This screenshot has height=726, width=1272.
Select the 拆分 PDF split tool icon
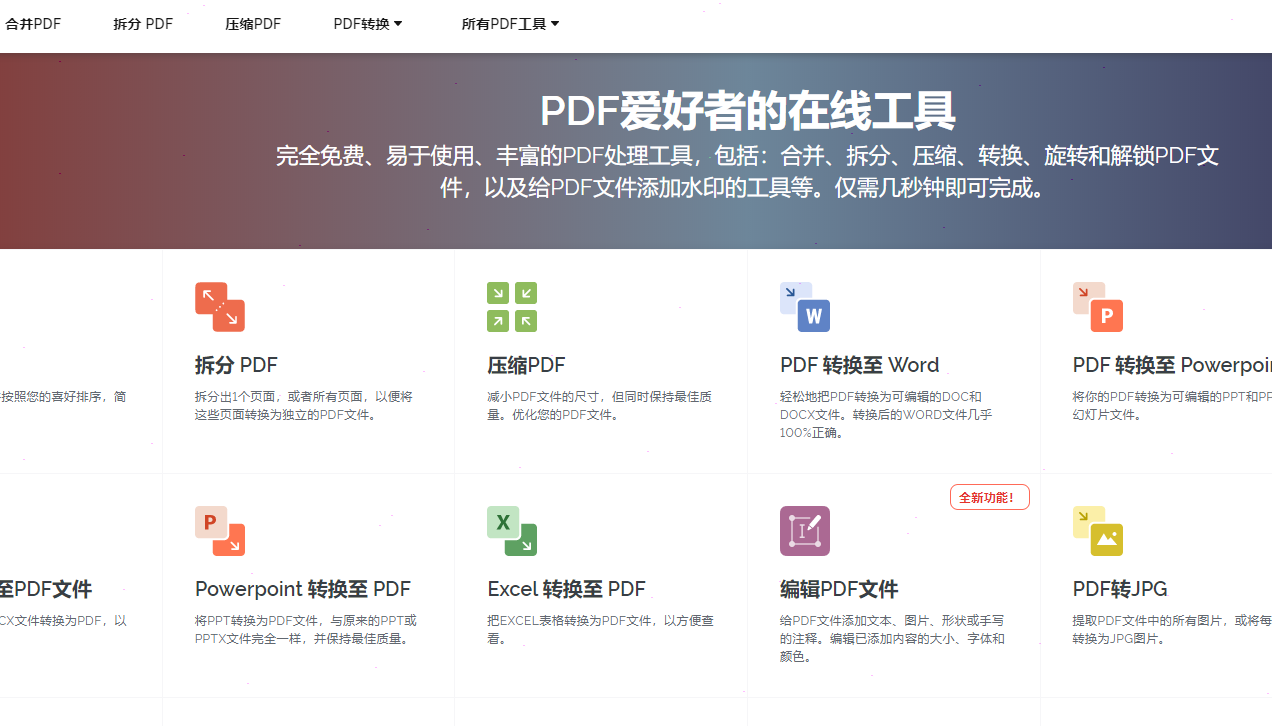click(x=220, y=306)
